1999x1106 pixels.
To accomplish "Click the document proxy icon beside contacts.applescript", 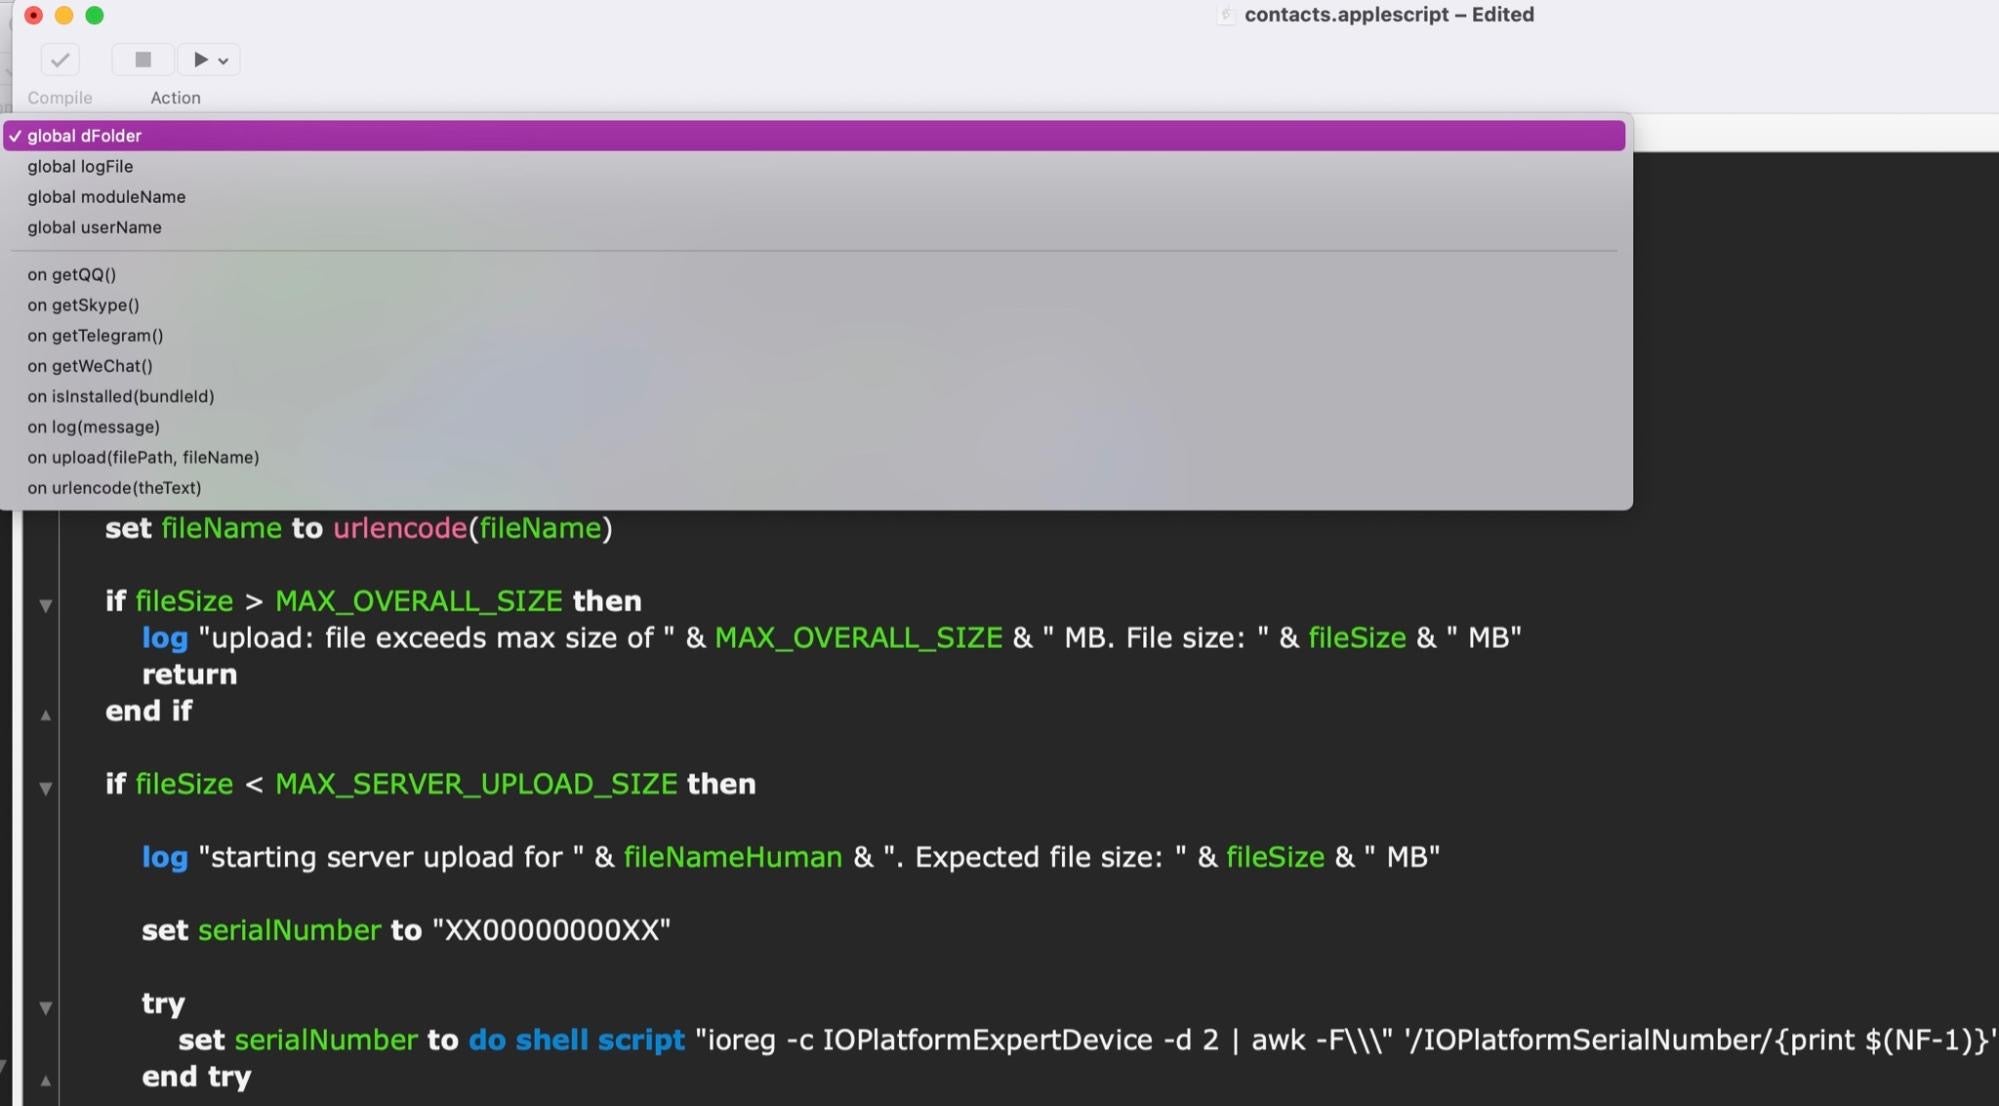I will click(1226, 15).
